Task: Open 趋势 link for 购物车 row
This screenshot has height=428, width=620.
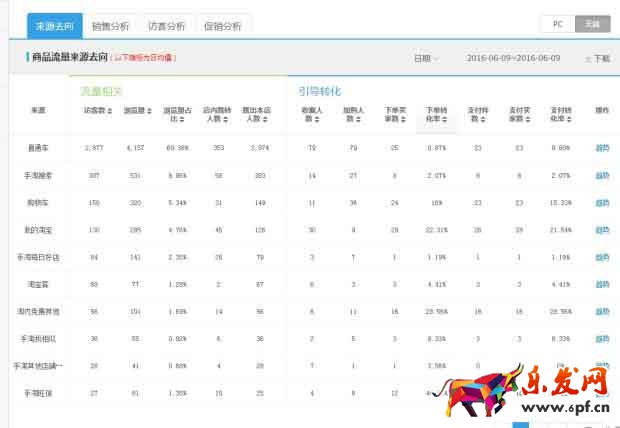Action: [x=601, y=202]
